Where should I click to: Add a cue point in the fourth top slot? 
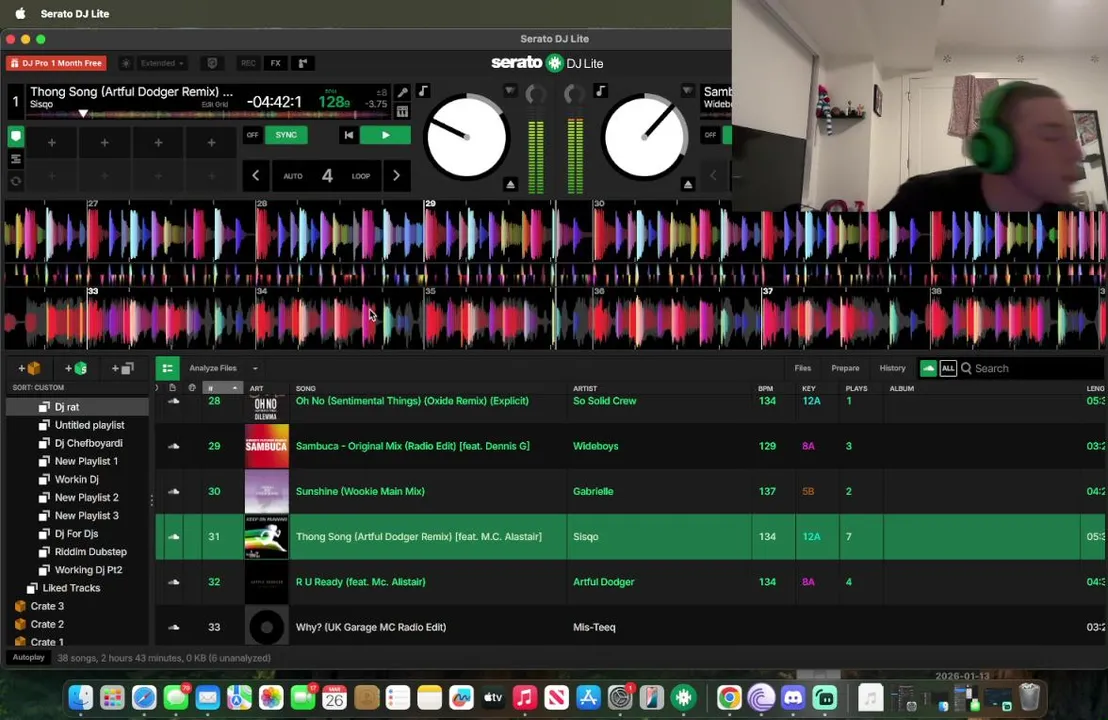[x=211, y=143]
